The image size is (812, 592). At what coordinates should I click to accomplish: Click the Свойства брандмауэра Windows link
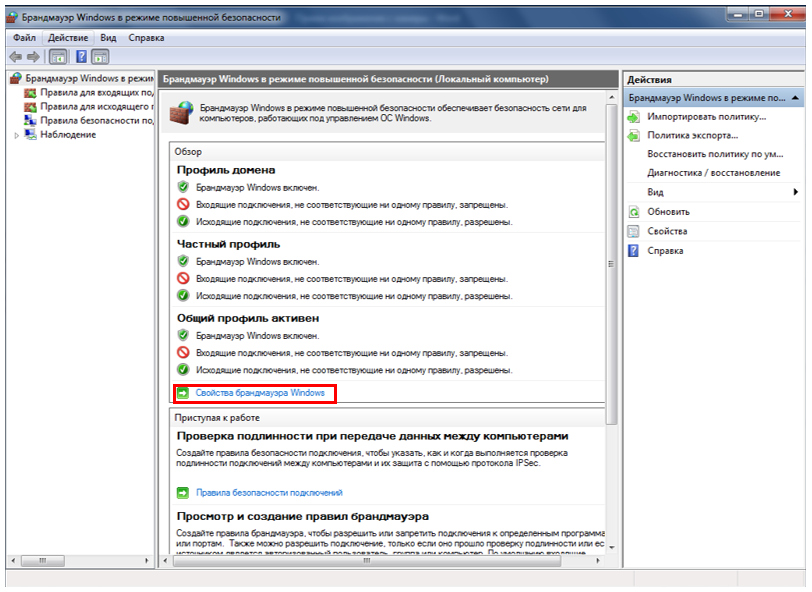pyautogui.click(x=260, y=394)
